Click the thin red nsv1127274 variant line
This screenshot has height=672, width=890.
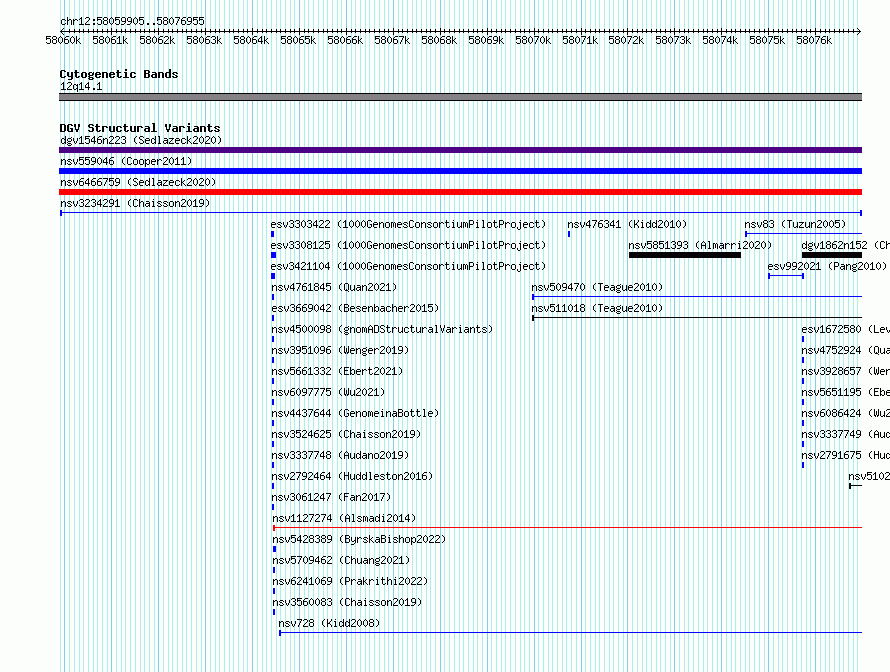point(568,528)
